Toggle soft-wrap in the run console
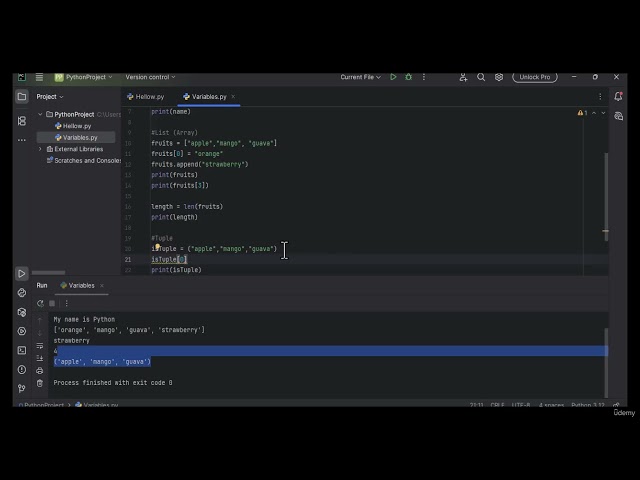The height and width of the screenshot is (480, 640). [x=40, y=346]
